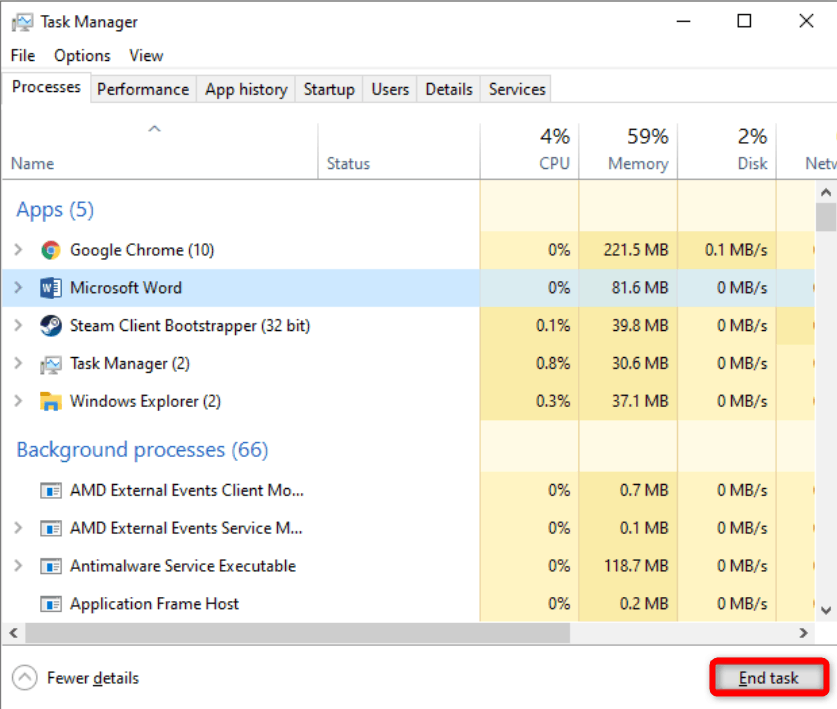Expand the Steam Client Bootstrapper group

point(18,325)
